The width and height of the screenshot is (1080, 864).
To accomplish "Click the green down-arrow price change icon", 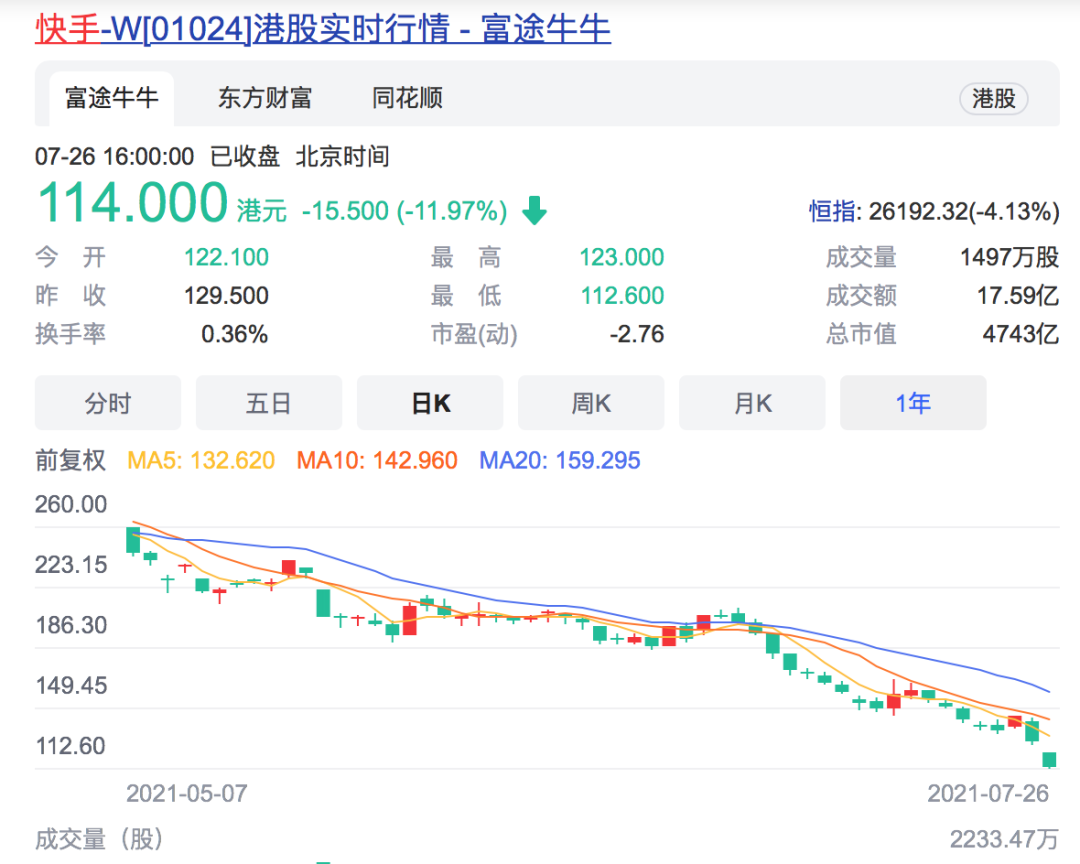I will click(534, 211).
